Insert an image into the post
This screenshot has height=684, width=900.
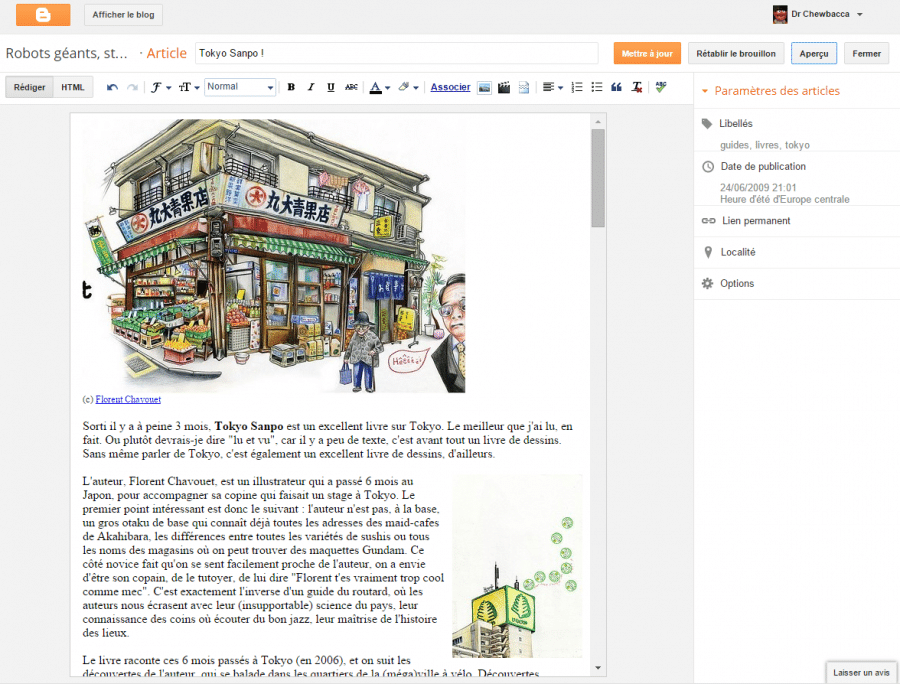(x=484, y=88)
